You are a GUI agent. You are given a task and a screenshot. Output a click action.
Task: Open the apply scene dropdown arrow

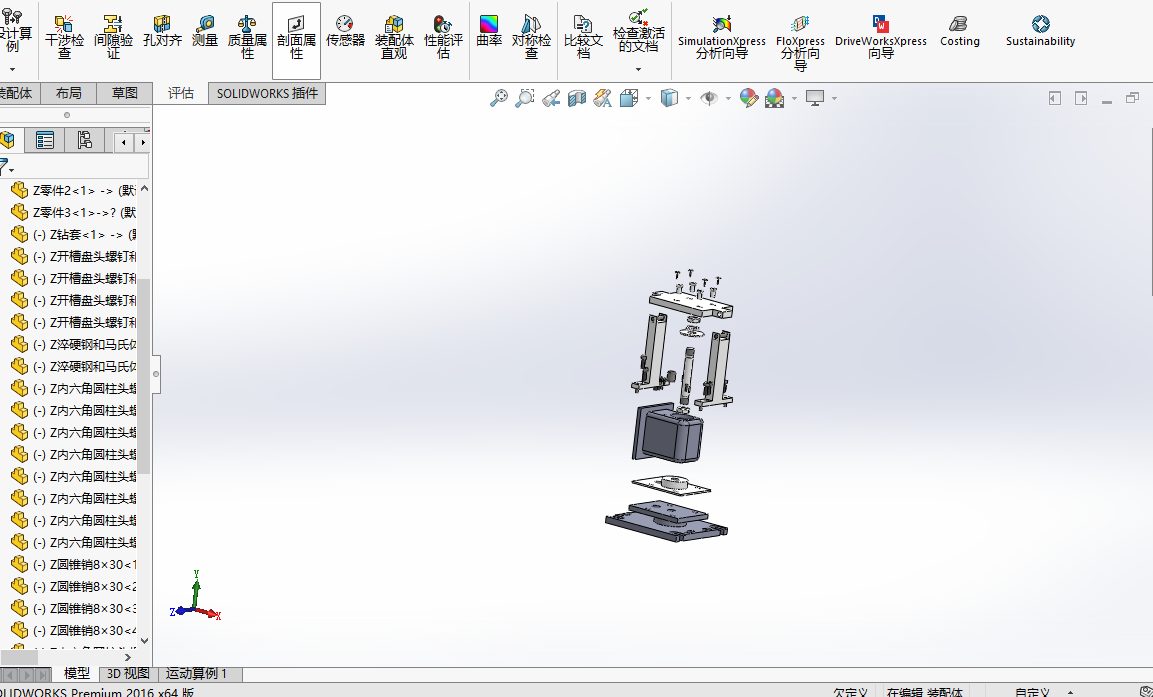pos(794,98)
